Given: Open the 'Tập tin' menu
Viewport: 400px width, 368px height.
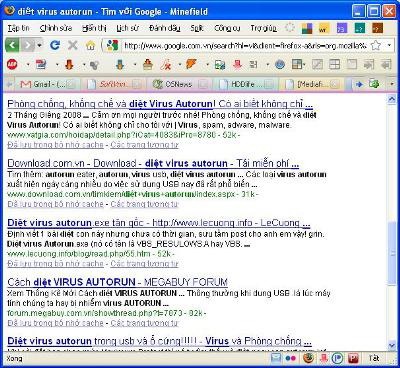Looking at the screenshot, I should pos(19,28).
